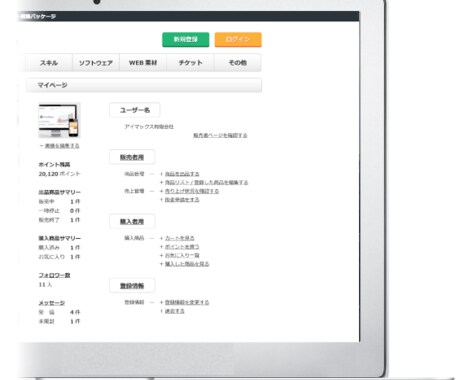
Task: Click the 販売者用 section heading
Action: coord(132,157)
